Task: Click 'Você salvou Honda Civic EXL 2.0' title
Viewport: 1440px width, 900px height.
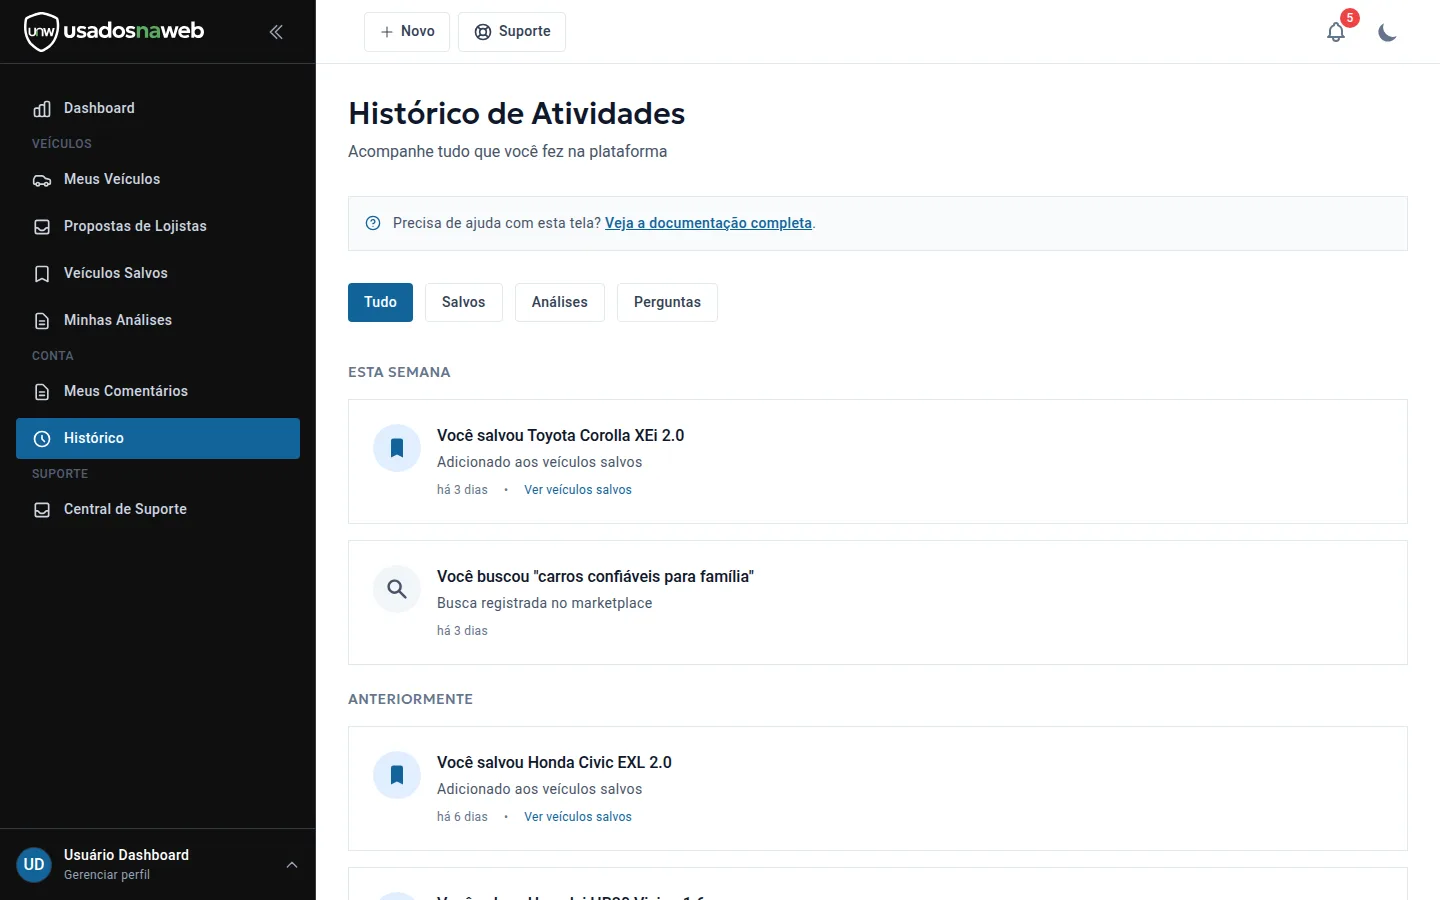Action: [x=554, y=762]
